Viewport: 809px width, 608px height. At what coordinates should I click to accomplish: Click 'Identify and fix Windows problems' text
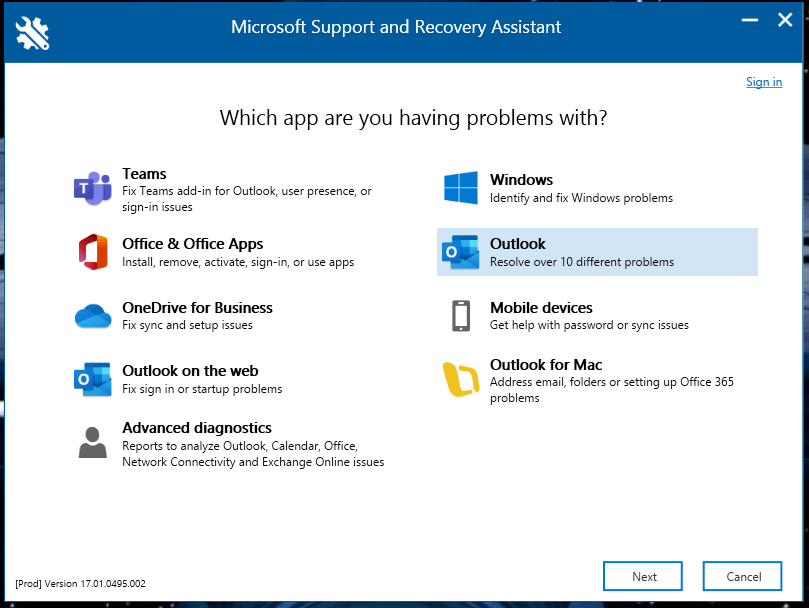pyautogui.click(x=581, y=198)
